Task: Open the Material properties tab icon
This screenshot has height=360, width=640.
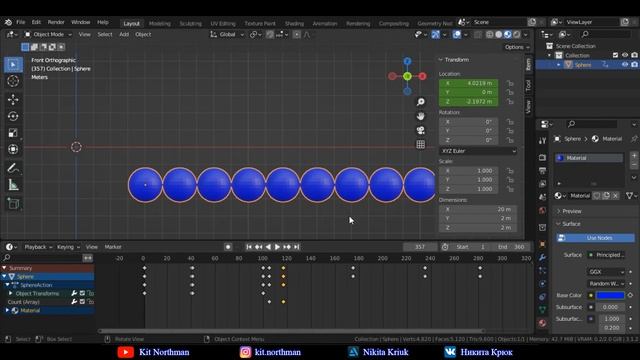Action: point(542,323)
